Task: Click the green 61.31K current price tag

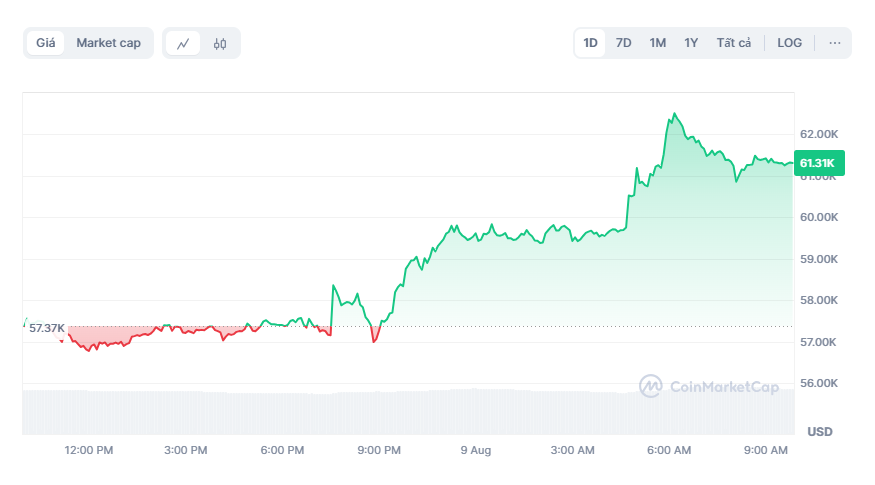Action: (x=819, y=163)
